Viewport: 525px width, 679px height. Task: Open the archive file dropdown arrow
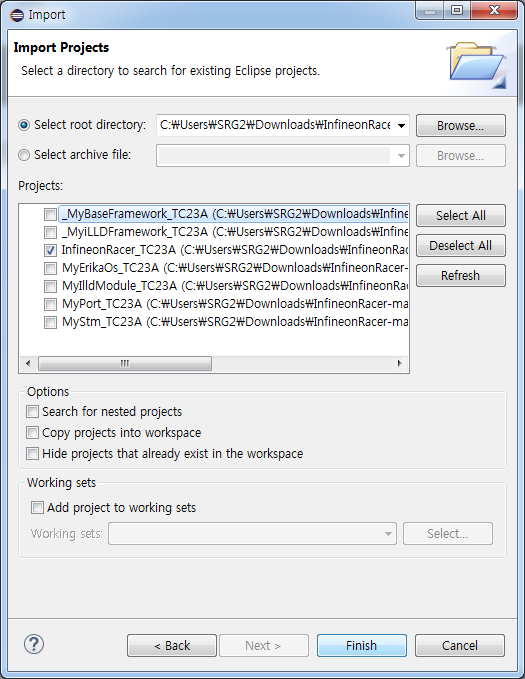point(401,155)
